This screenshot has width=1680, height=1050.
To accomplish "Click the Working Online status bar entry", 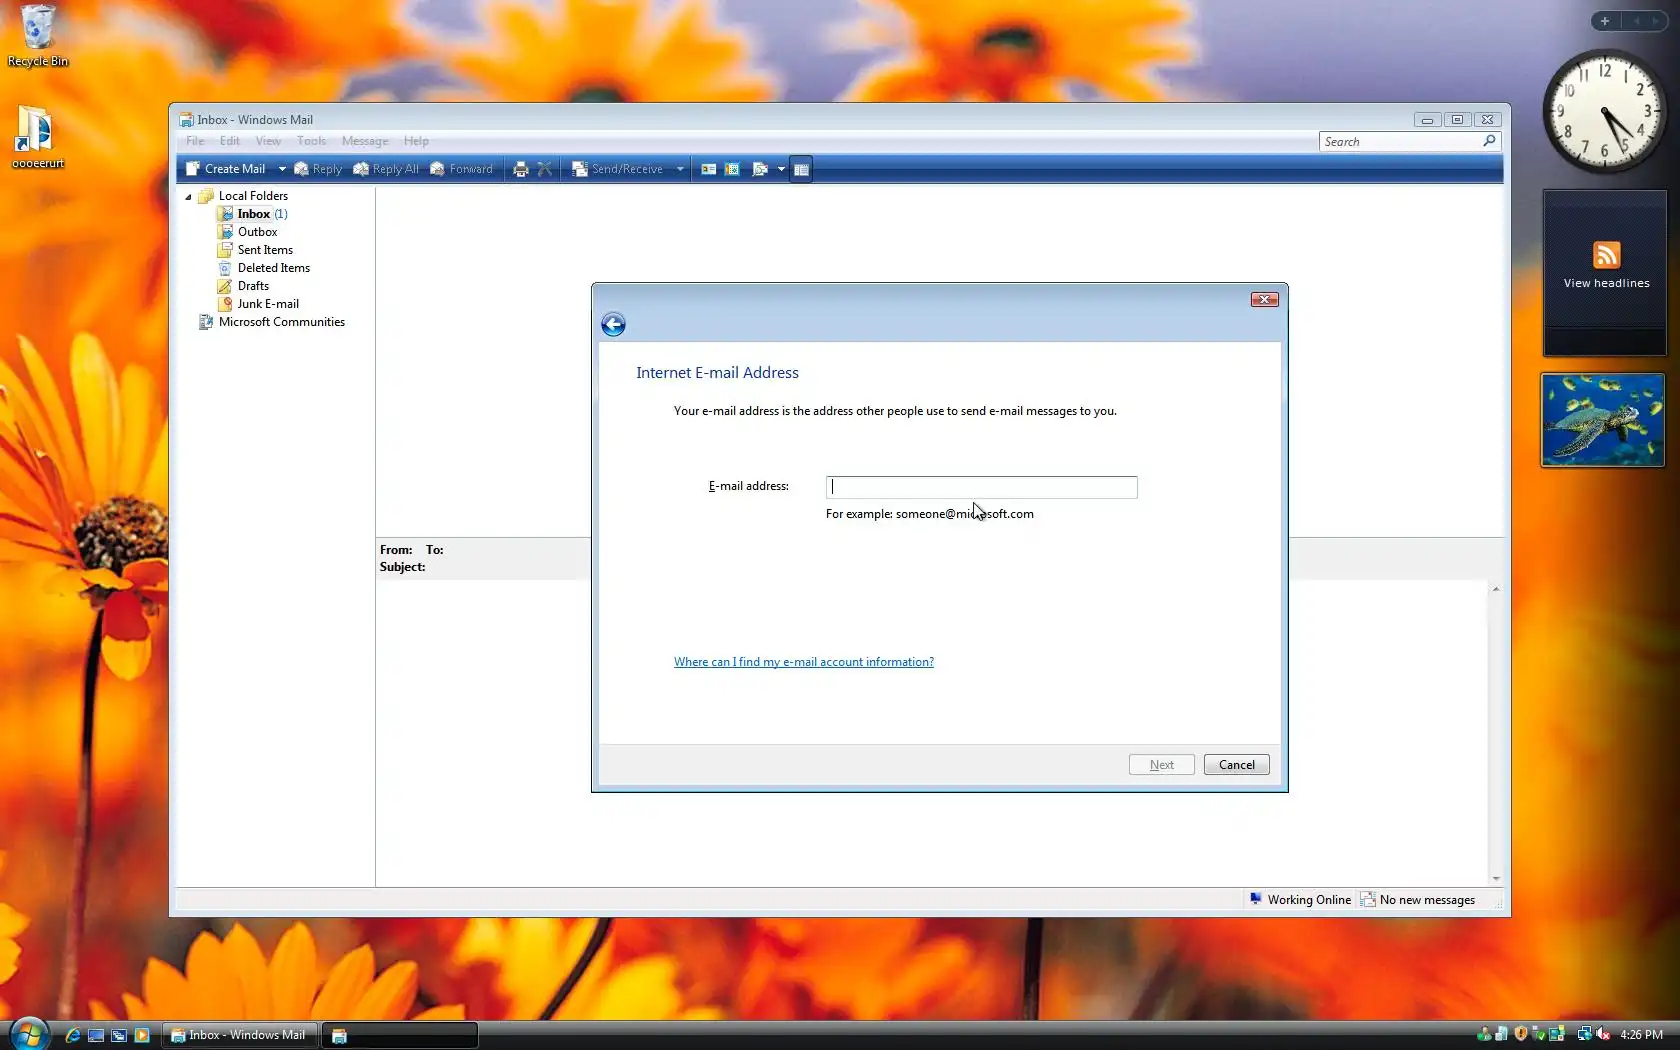I will [x=1300, y=900].
